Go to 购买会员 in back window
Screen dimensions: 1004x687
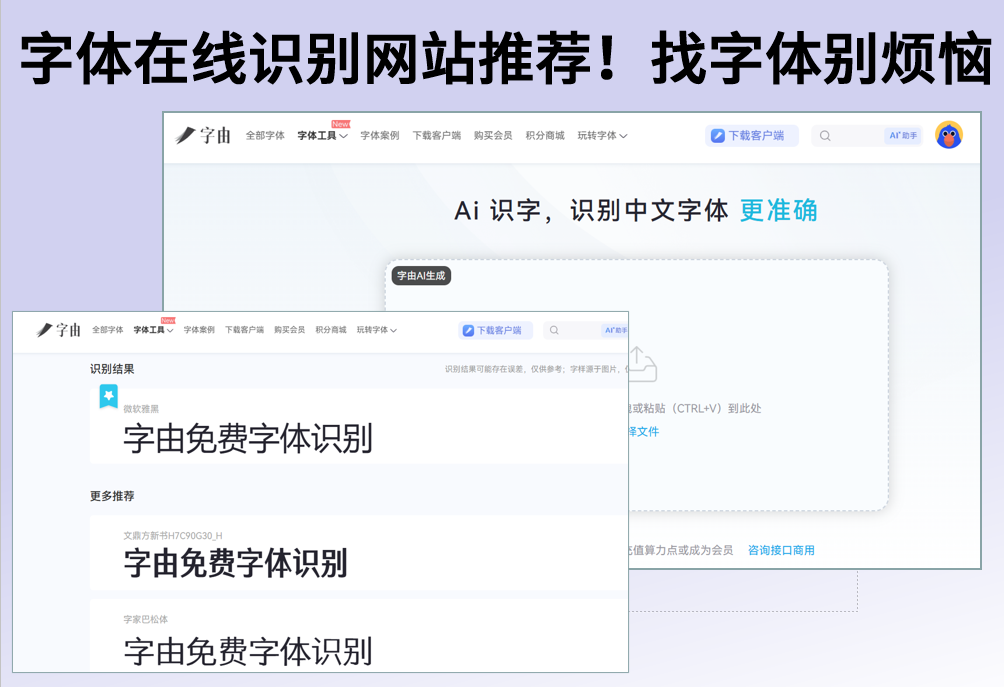pyautogui.click(x=493, y=136)
